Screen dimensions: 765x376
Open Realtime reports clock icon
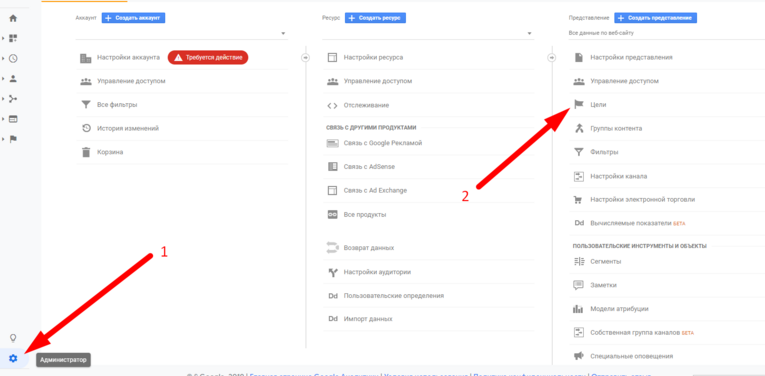(x=13, y=59)
